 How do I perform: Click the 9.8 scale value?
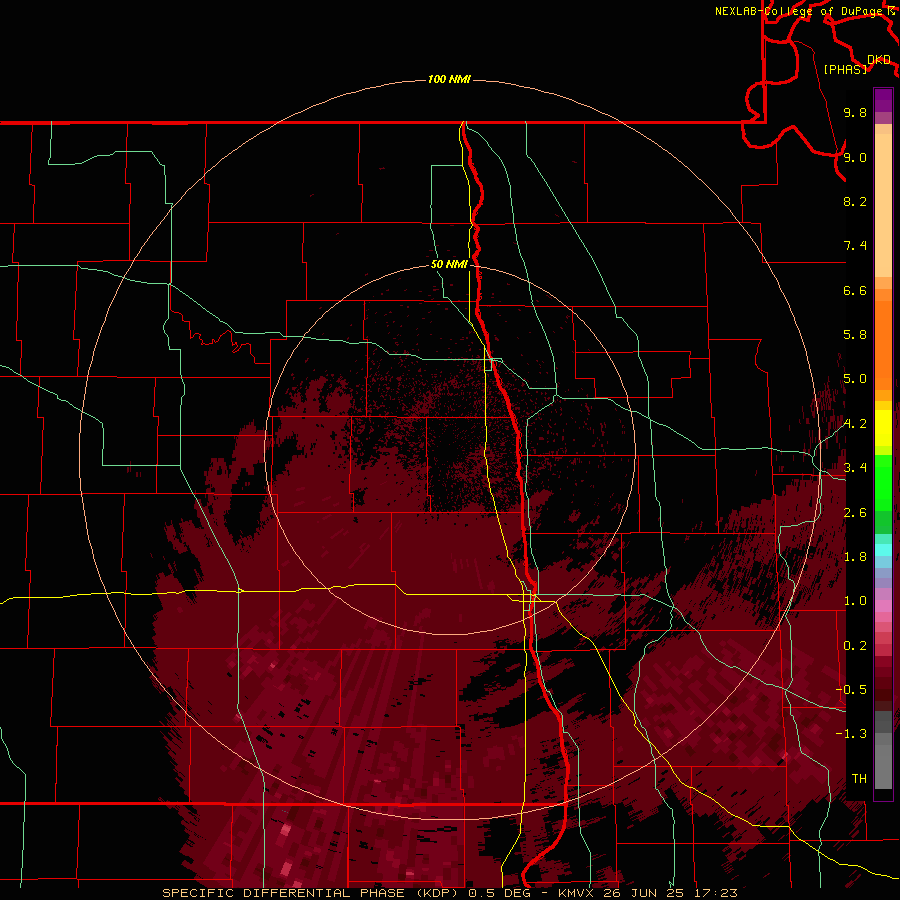click(x=855, y=112)
